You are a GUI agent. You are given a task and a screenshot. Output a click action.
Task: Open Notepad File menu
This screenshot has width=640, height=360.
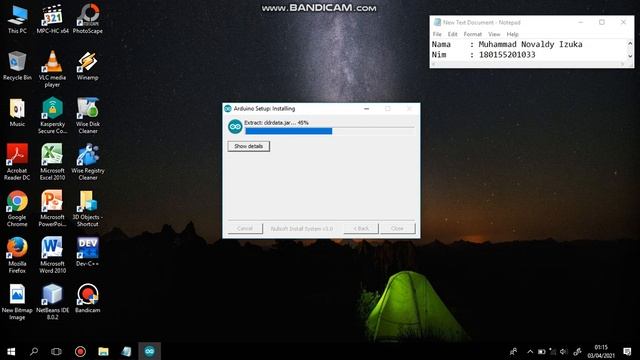tap(437, 34)
